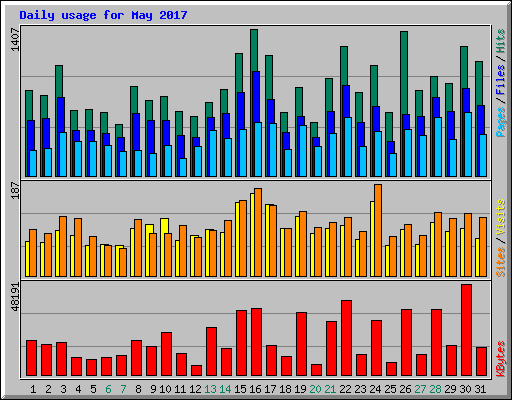
Task: Click day 15 on the x-axis
Action: click(240, 389)
